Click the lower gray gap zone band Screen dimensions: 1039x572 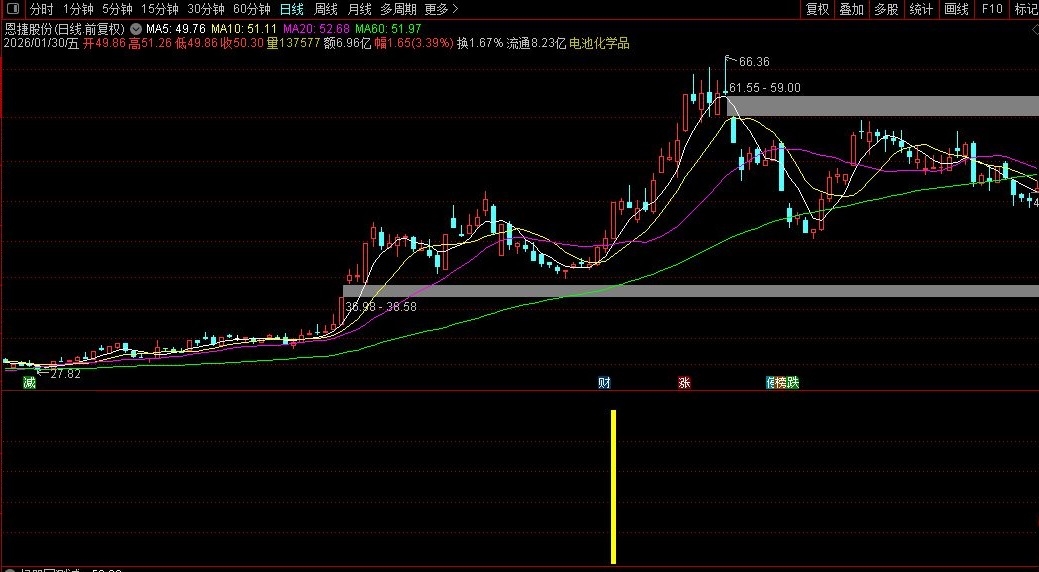690,291
